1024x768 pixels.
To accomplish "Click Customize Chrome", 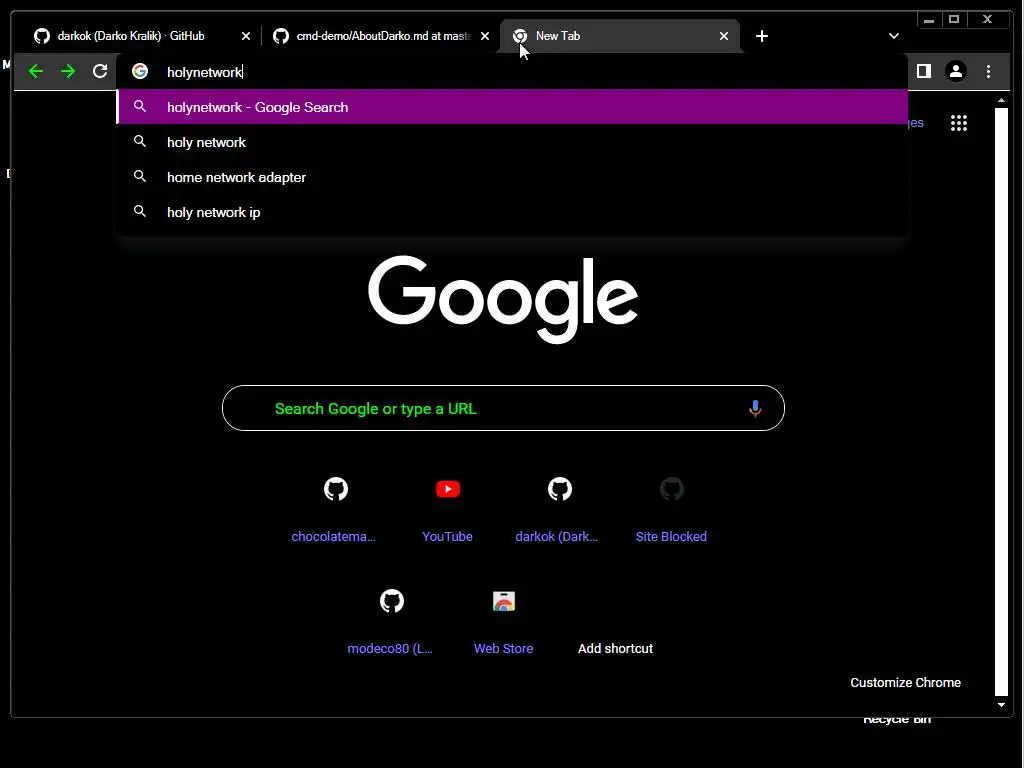I will tap(905, 682).
